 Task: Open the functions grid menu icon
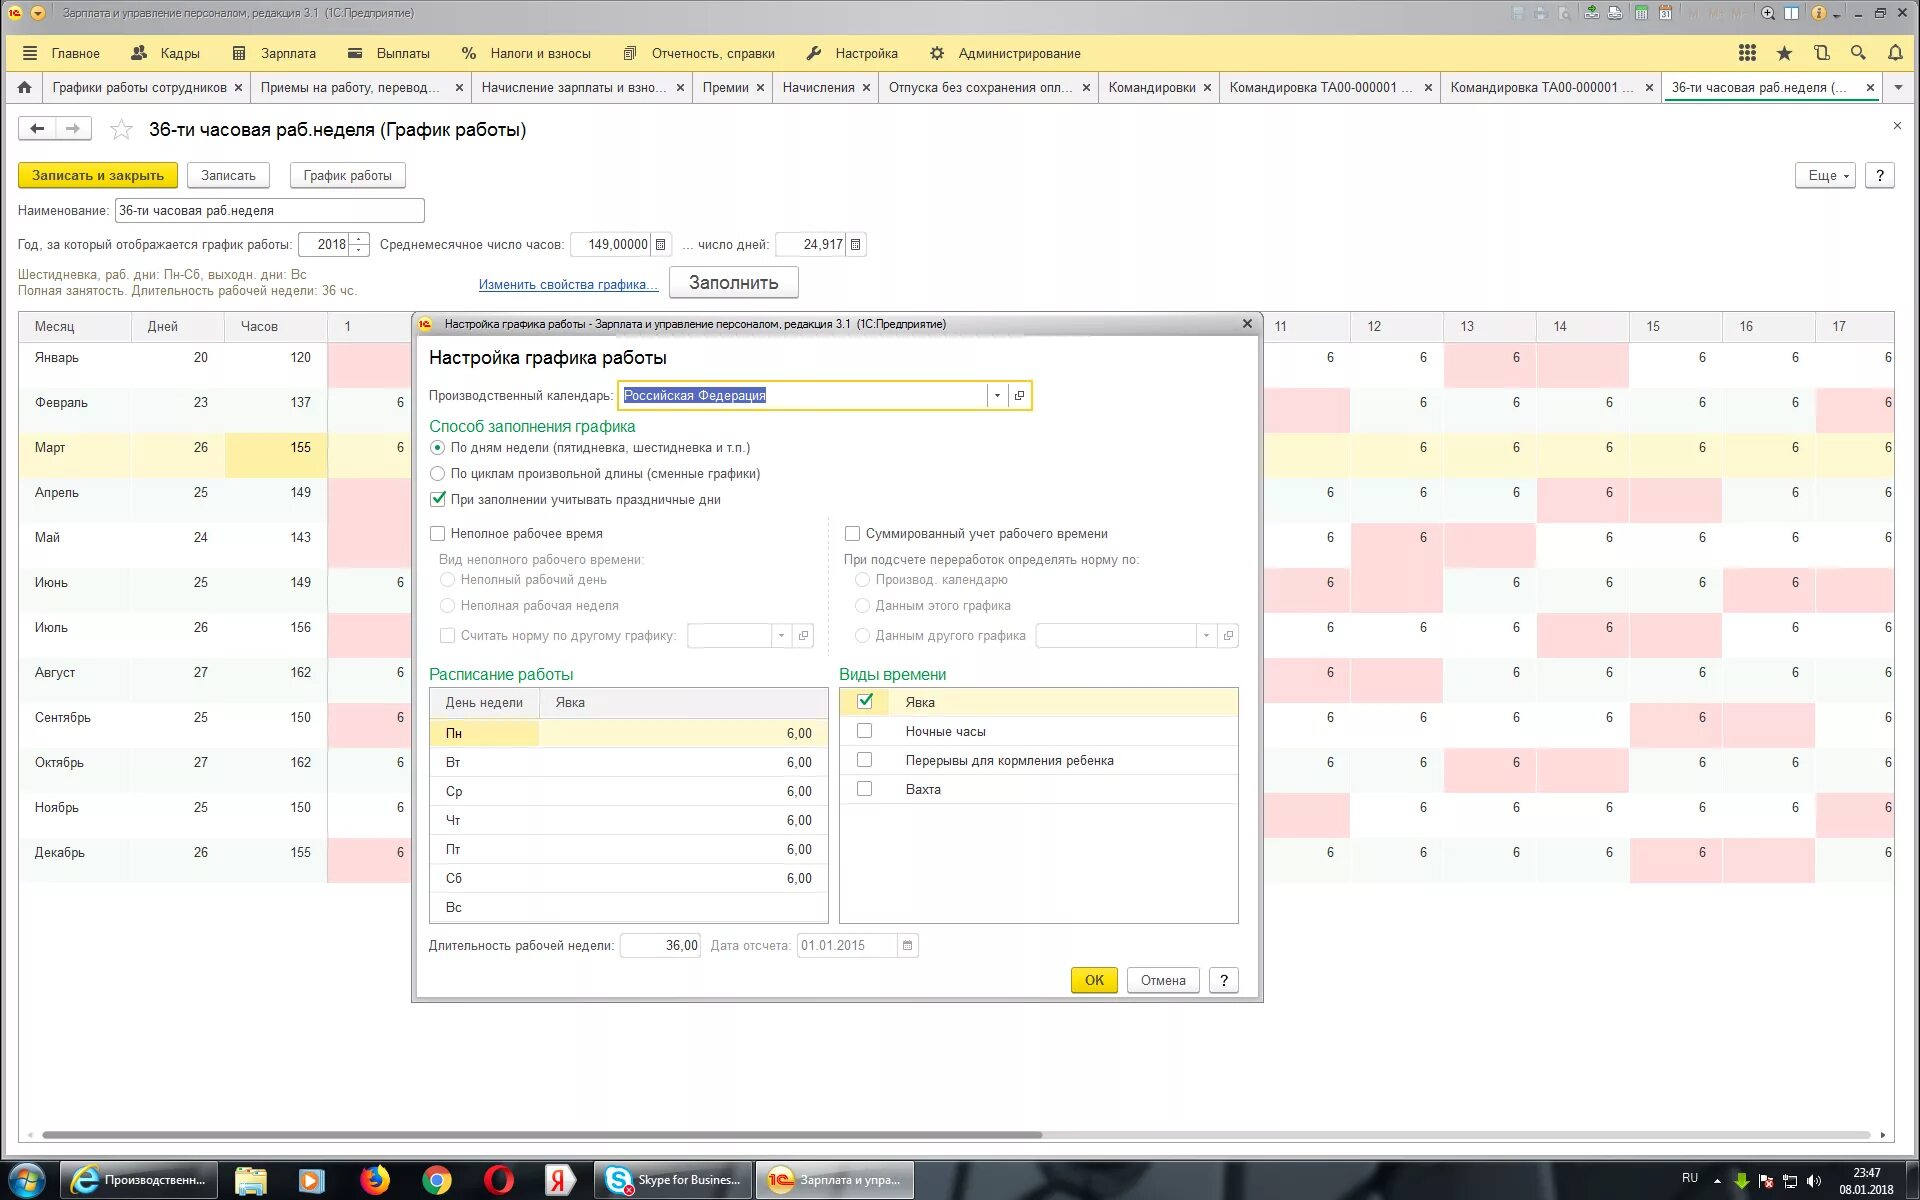tap(1747, 53)
